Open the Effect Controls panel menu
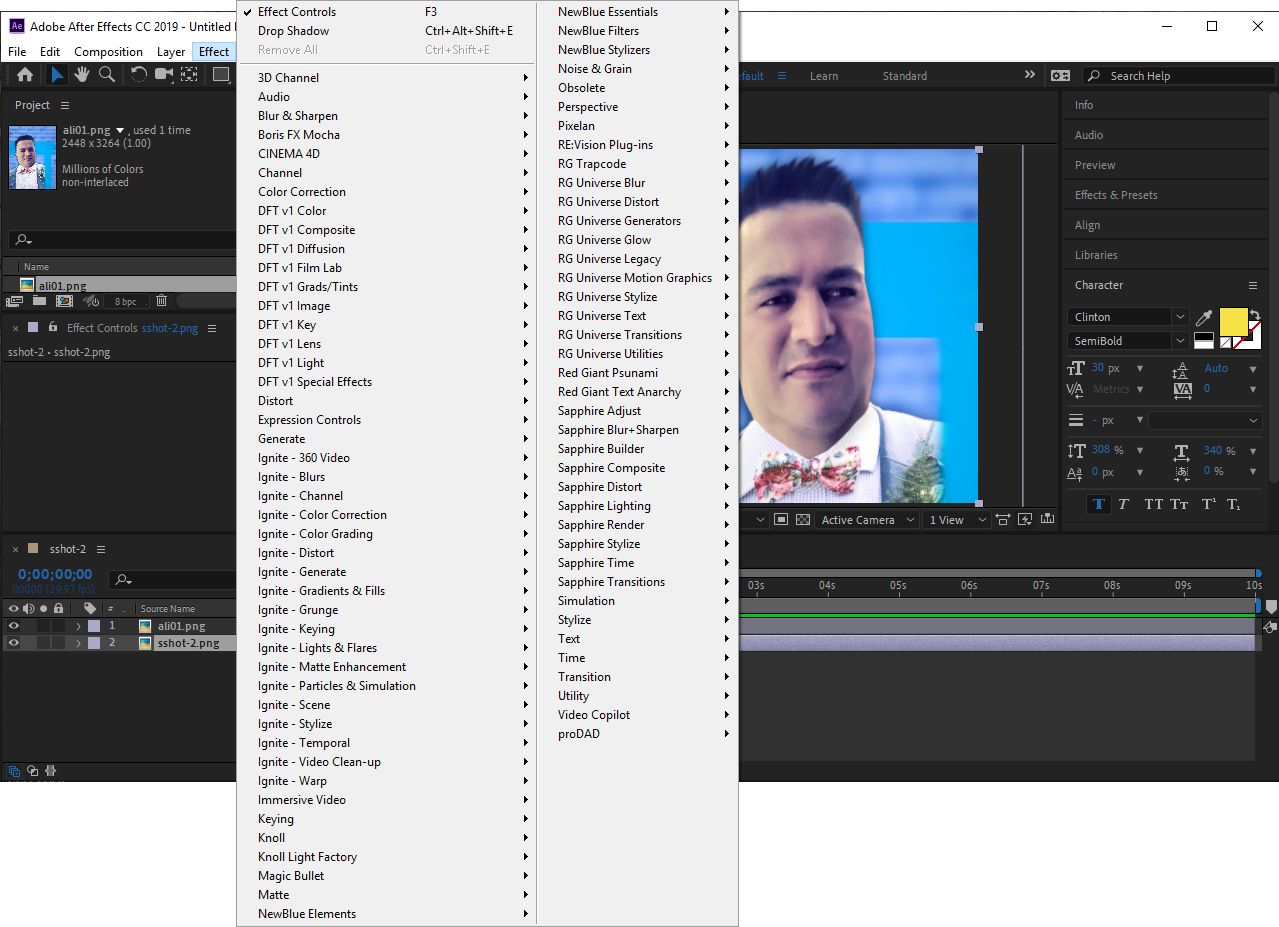The image size is (1279, 927). pyautogui.click(x=212, y=328)
